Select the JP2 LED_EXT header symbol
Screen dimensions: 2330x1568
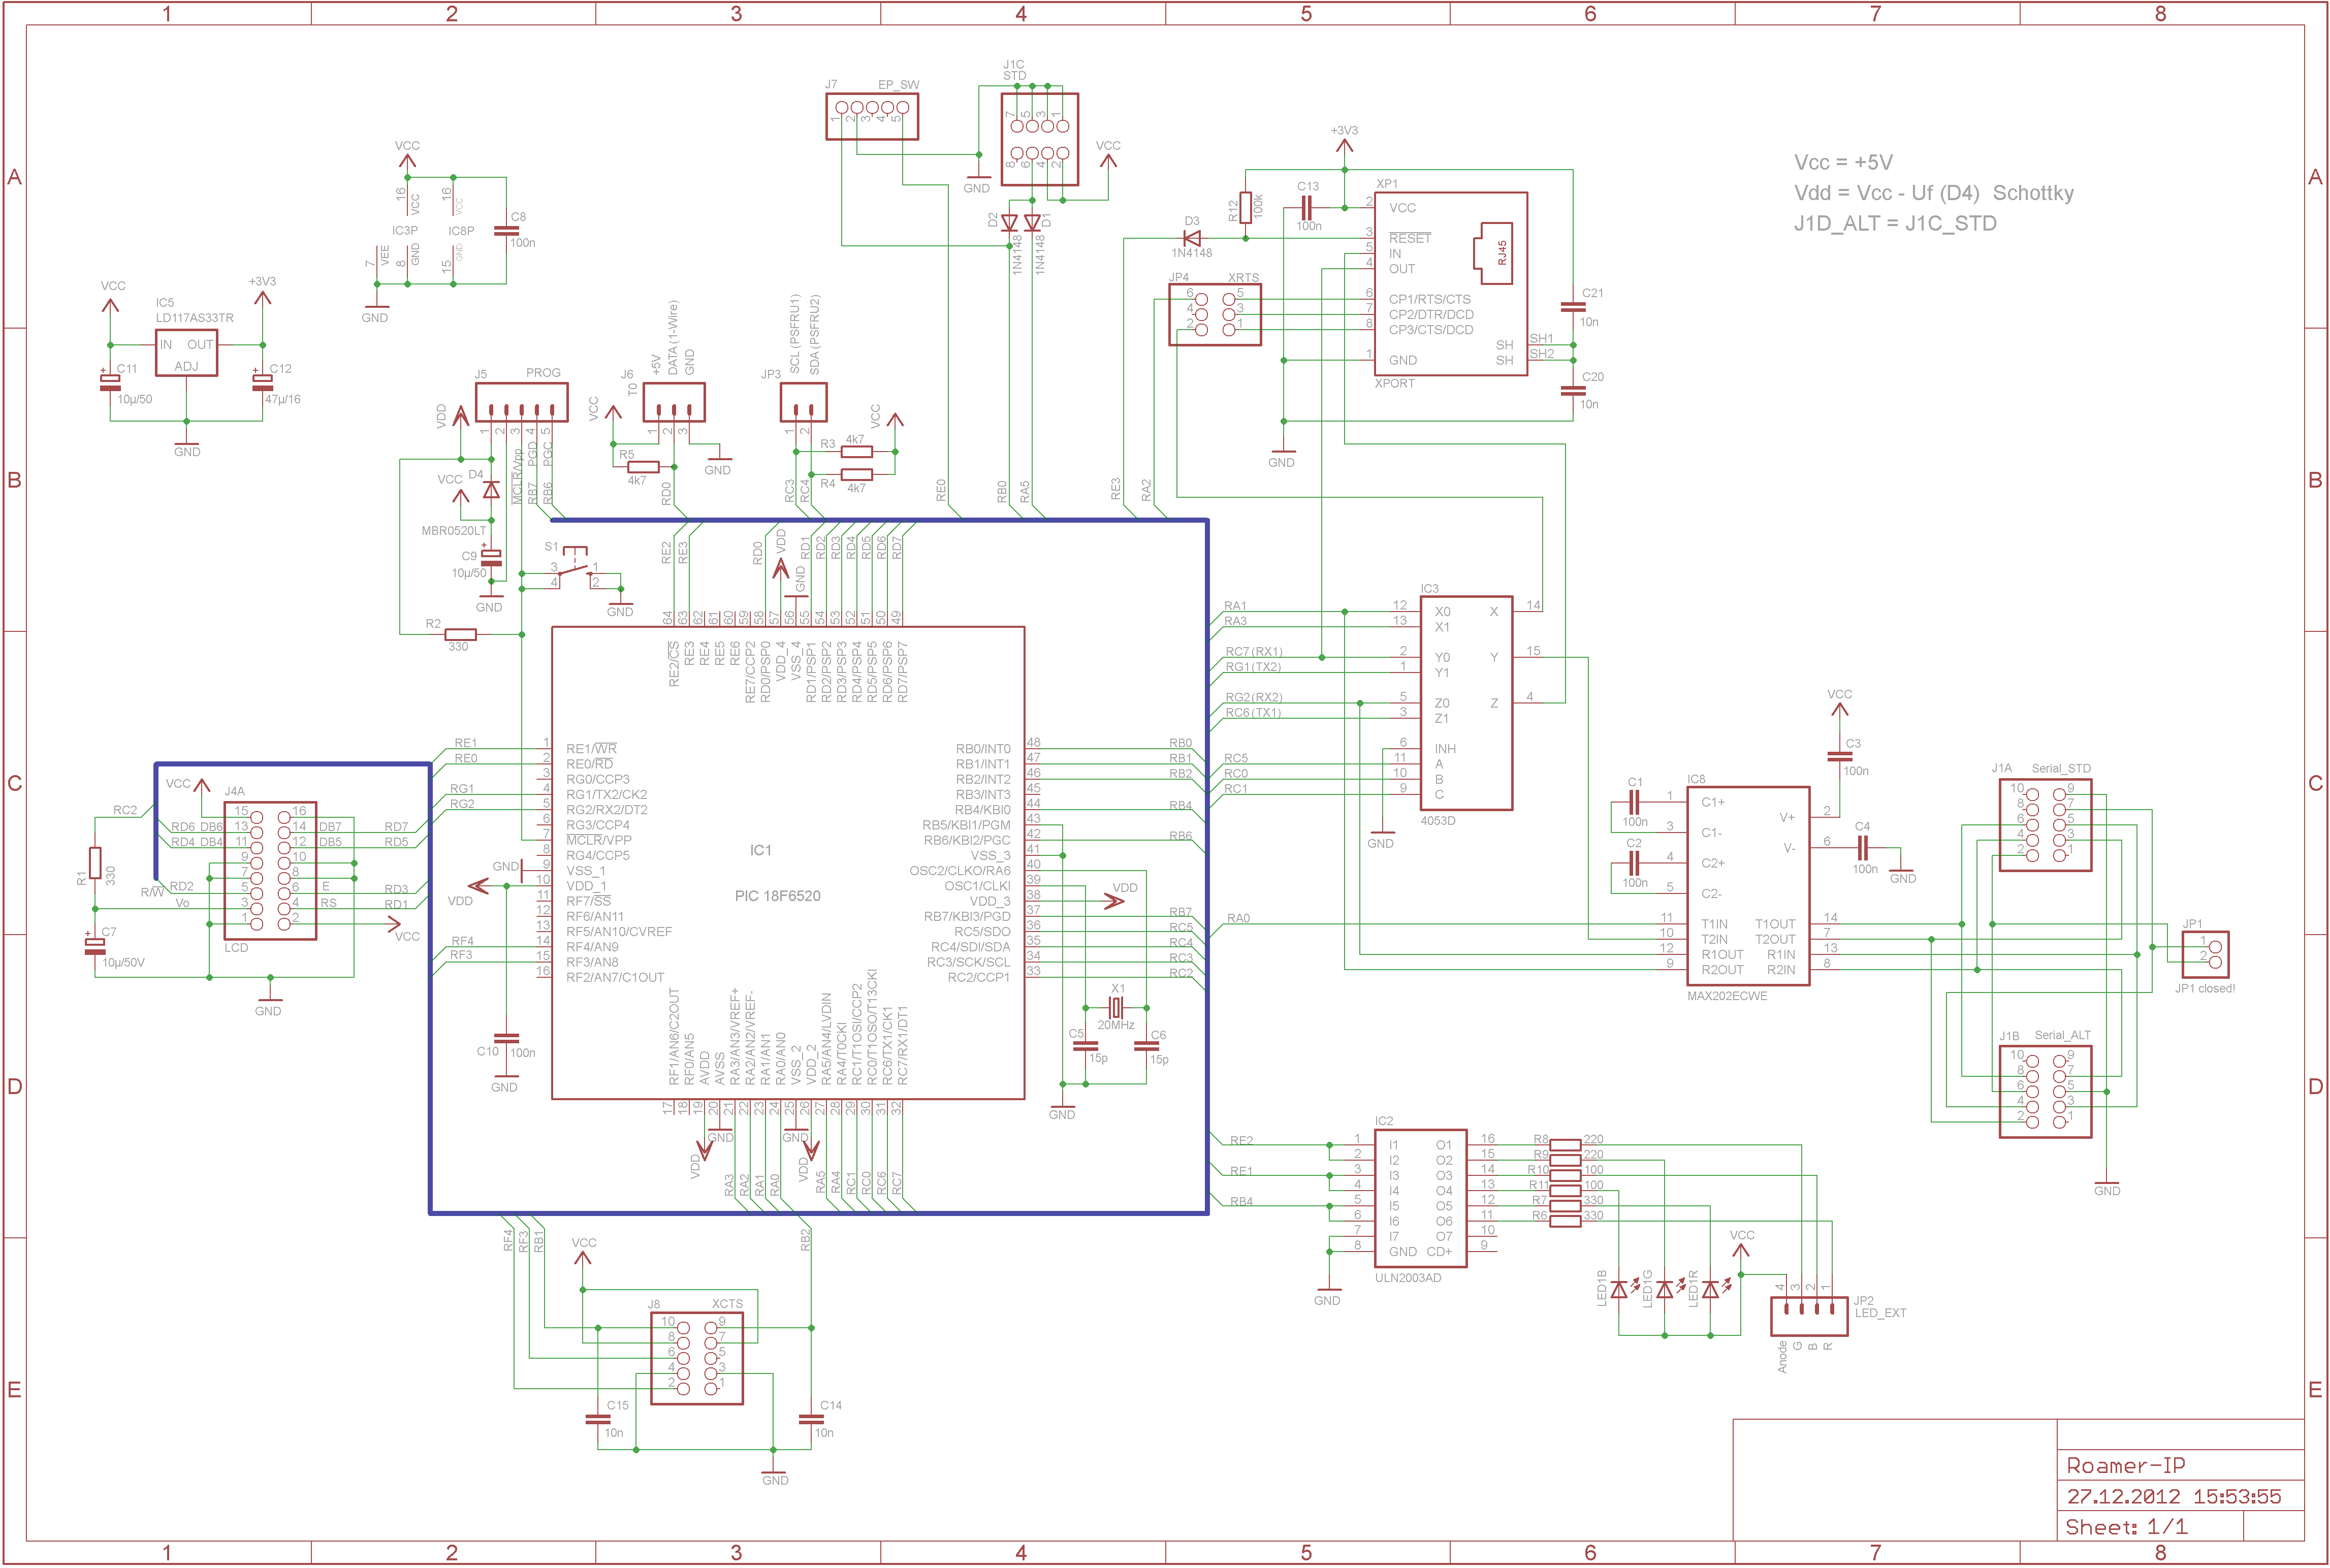[1809, 1316]
